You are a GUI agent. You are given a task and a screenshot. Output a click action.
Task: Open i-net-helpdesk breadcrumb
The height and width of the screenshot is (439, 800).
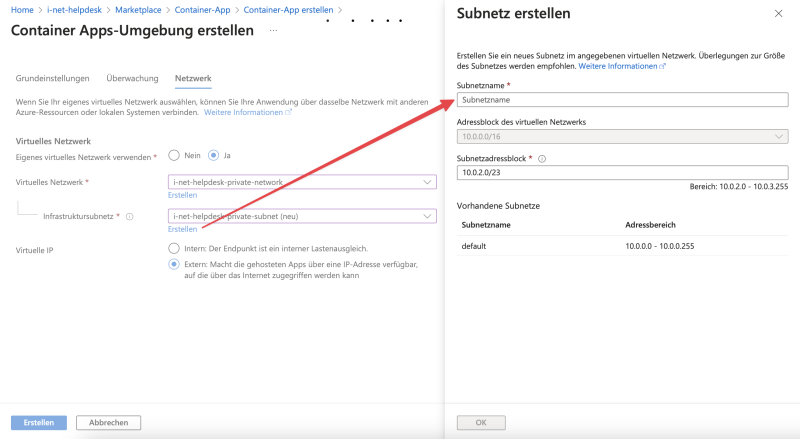point(74,10)
